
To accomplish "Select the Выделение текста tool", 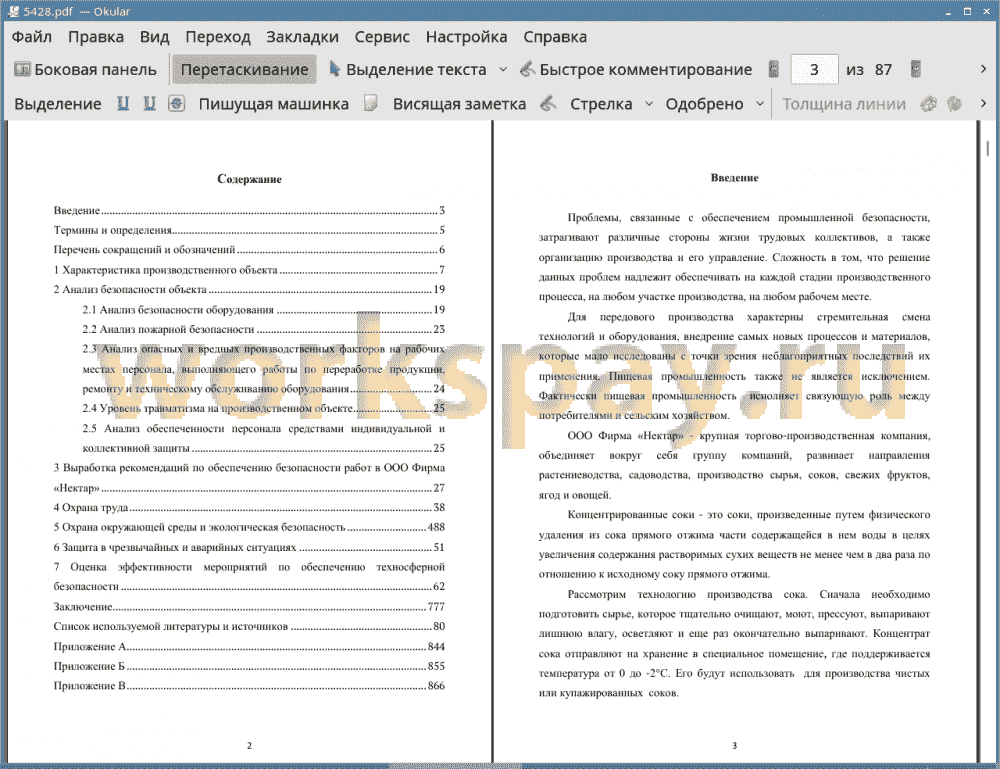I will 407,70.
